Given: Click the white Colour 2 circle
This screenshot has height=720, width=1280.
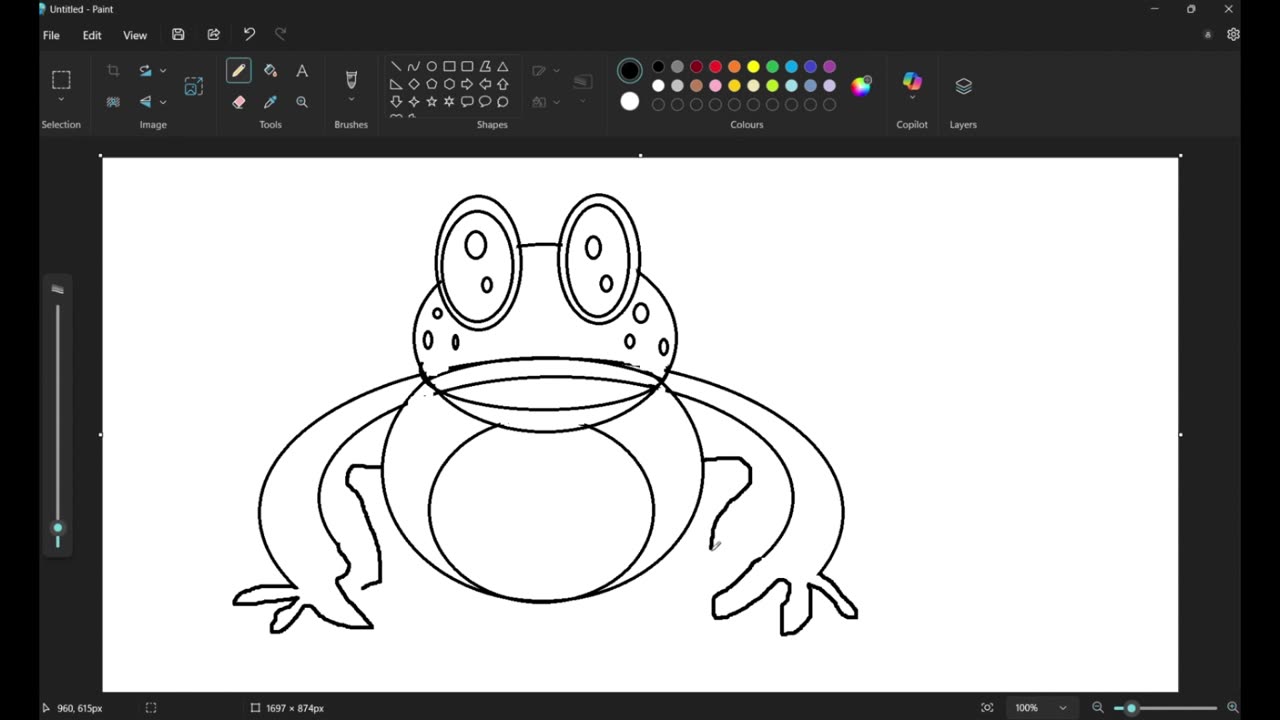Looking at the screenshot, I should pyautogui.click(x=629, y=101).
